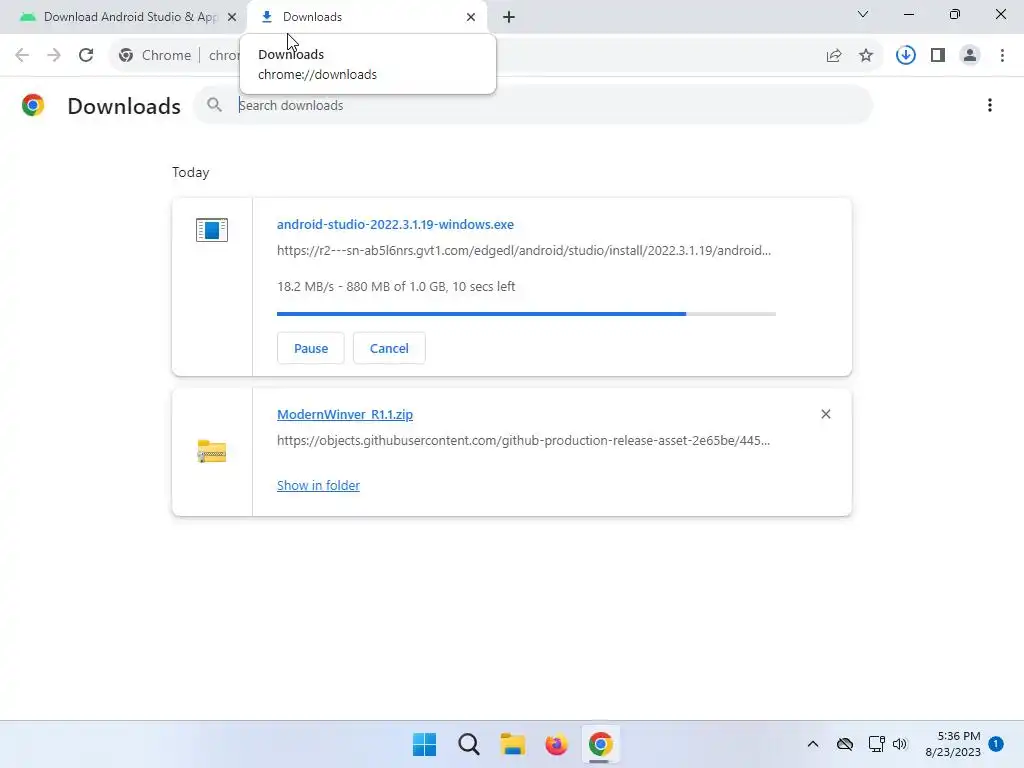Viewport: 1024px width, 768px height.
Task: Open Windows taskbar Search
Action: click(x=469, y=744)
